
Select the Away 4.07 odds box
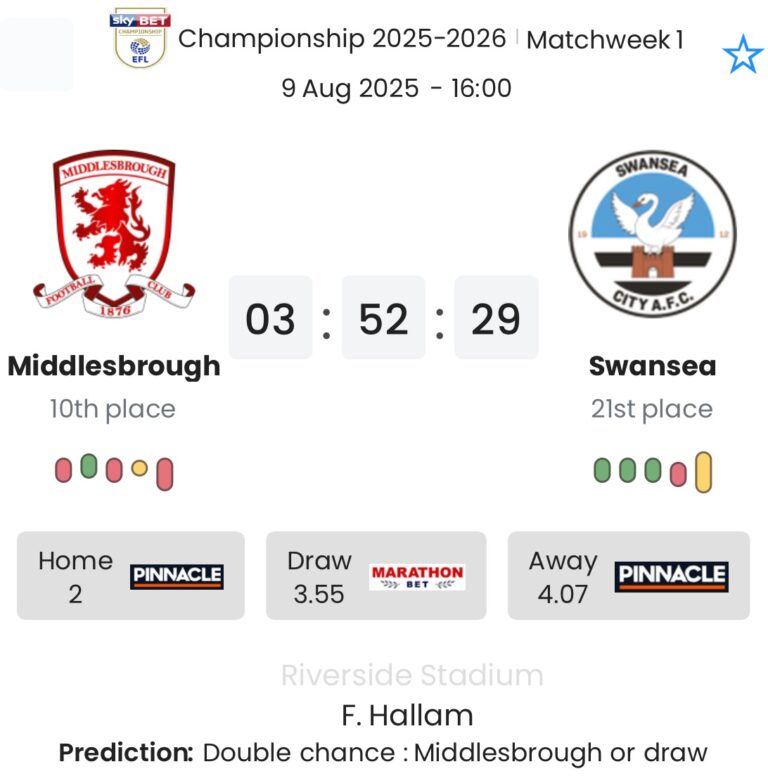tap(628, 576)
